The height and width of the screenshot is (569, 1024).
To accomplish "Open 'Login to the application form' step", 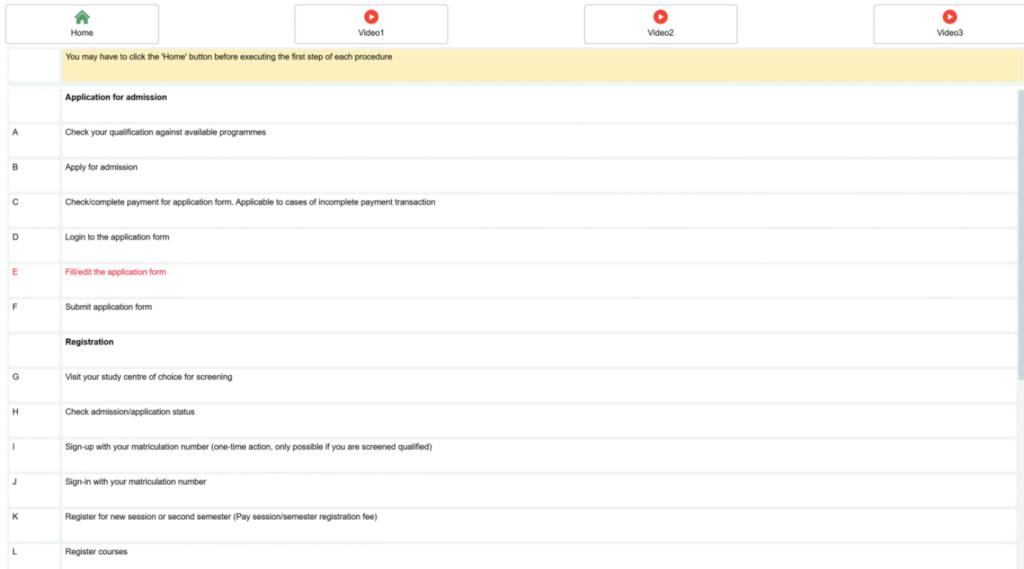I will pos(117,238).
